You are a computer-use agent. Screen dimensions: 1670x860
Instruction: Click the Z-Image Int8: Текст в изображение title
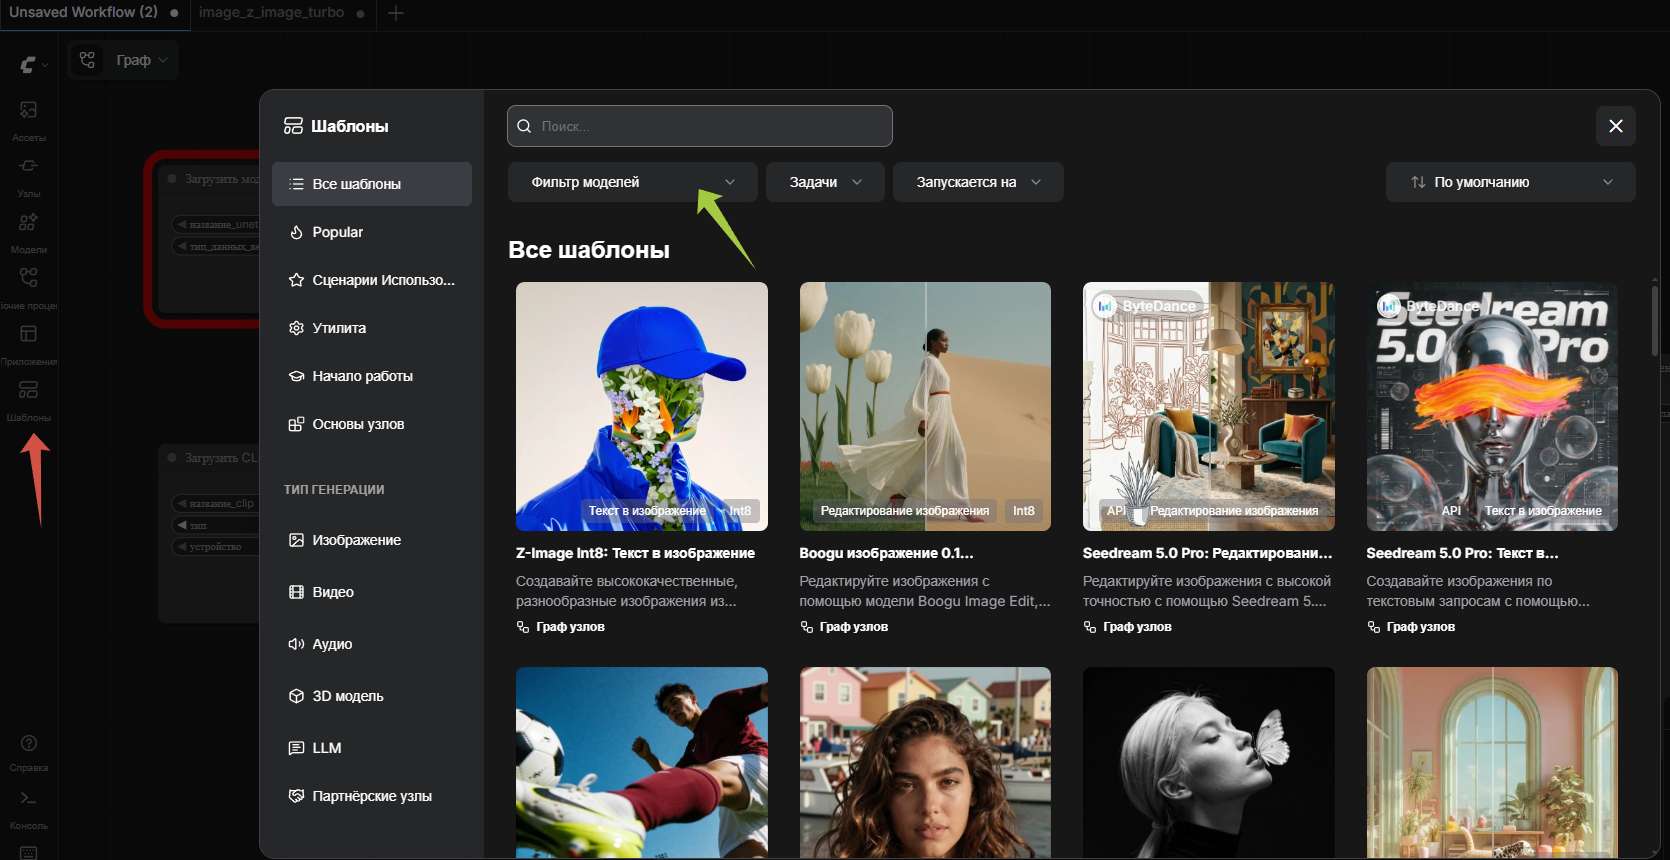click(636, 553)
